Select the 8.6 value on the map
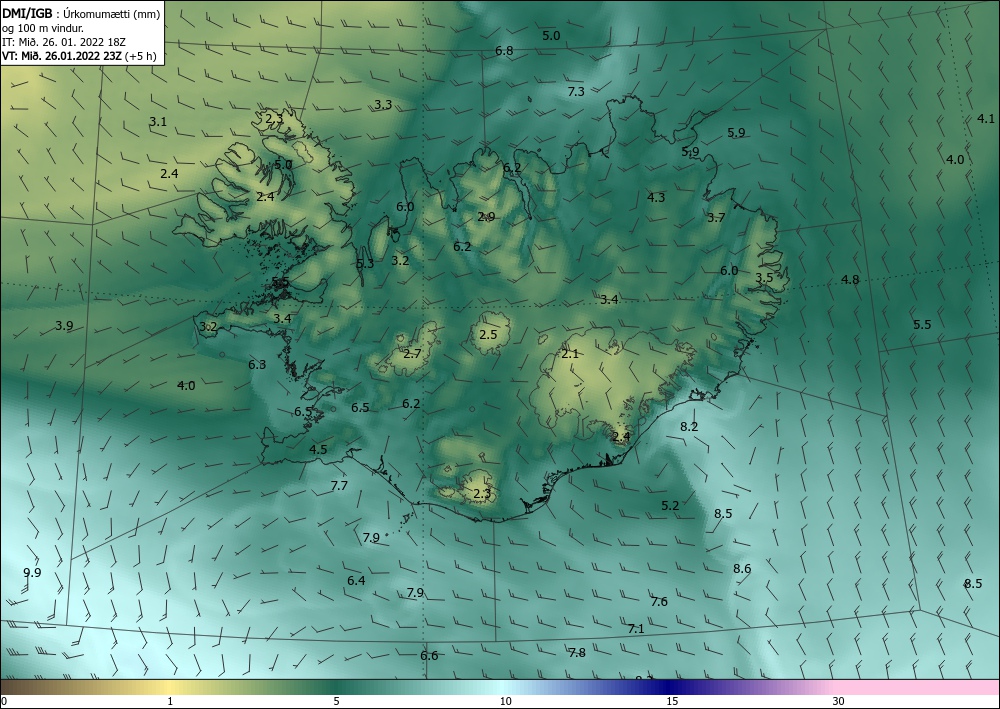The width and height of the screenshot is (1000, 709). pos(742,568)
